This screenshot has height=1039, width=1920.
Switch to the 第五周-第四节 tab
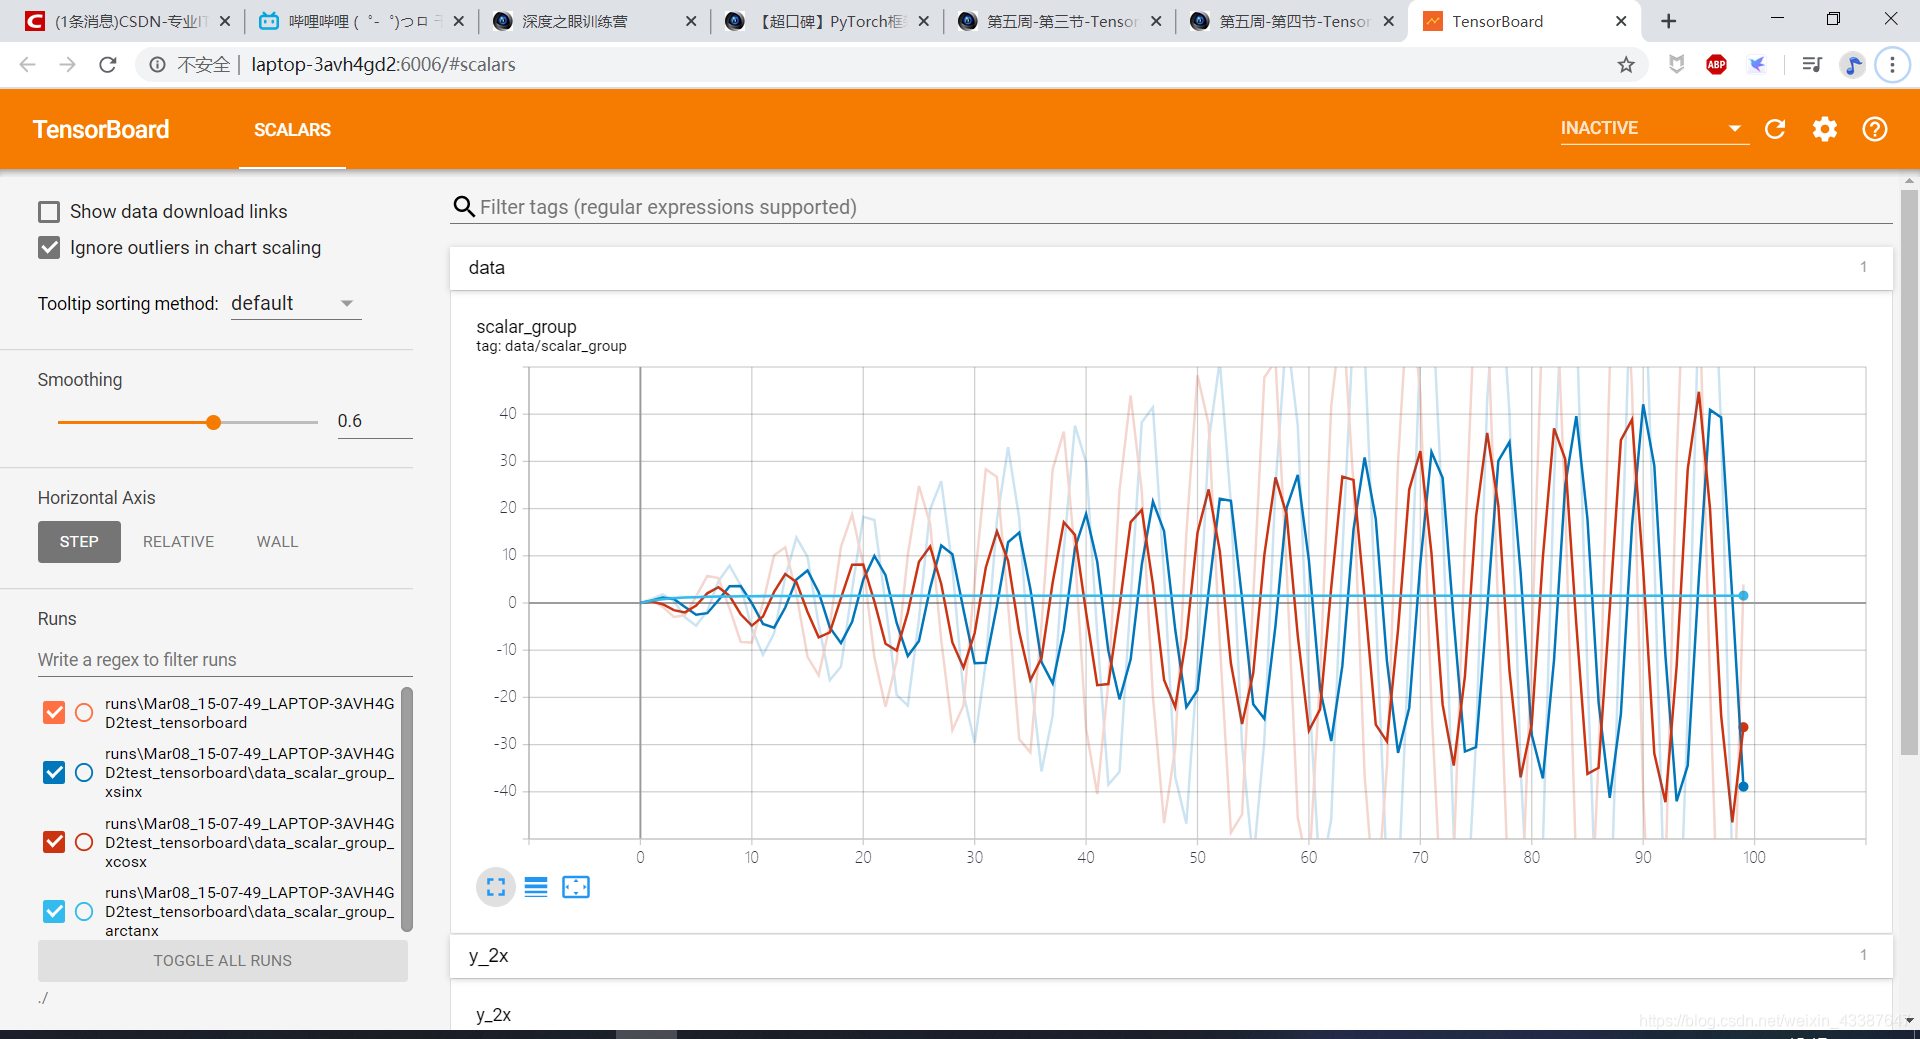click(x=1292, y=21)
